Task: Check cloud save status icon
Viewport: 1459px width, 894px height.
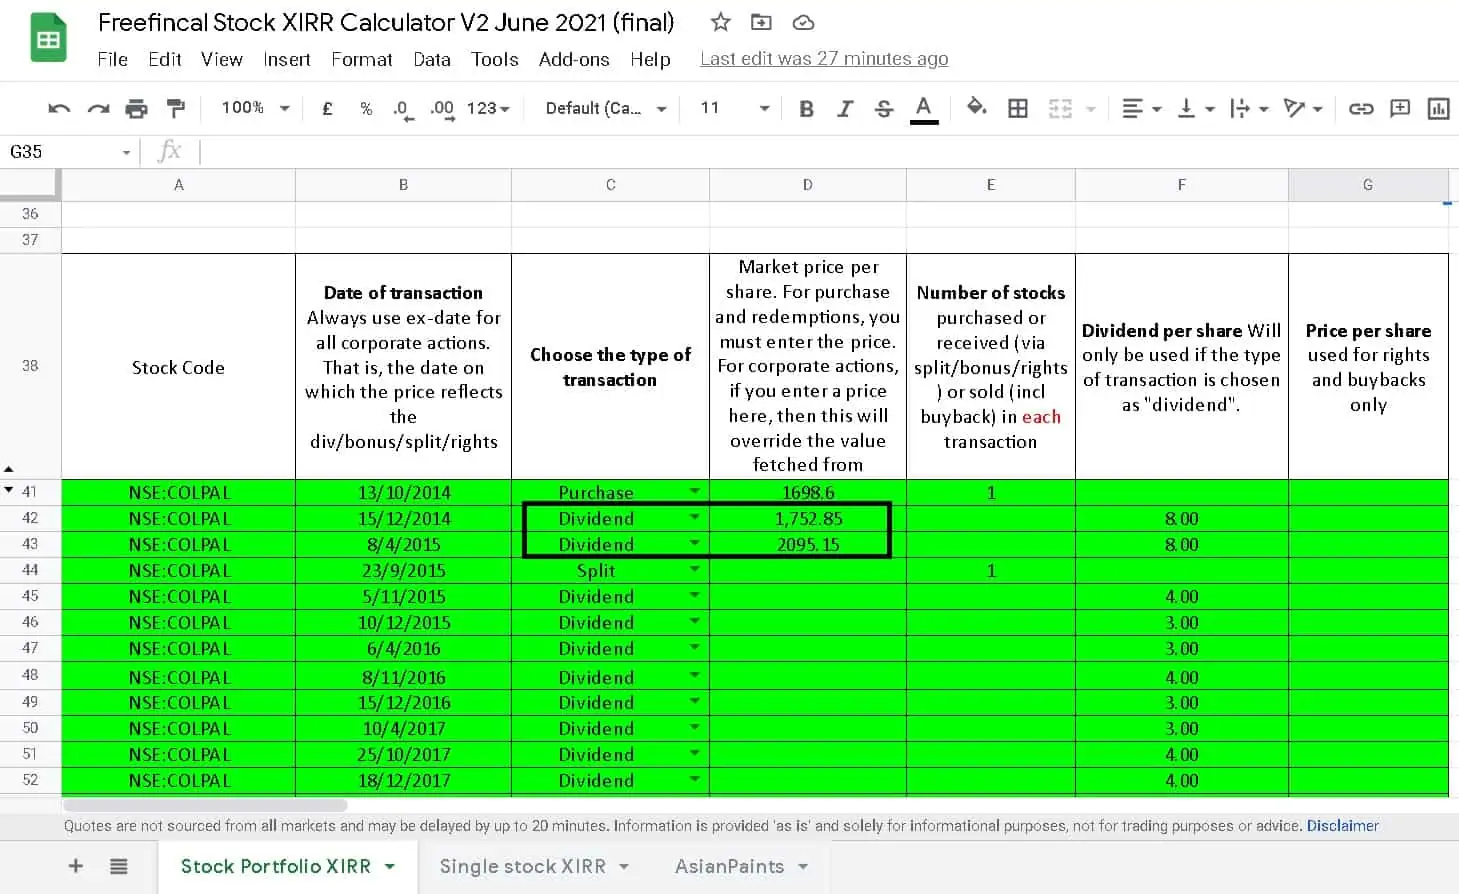Action: (x=803, y=22)
